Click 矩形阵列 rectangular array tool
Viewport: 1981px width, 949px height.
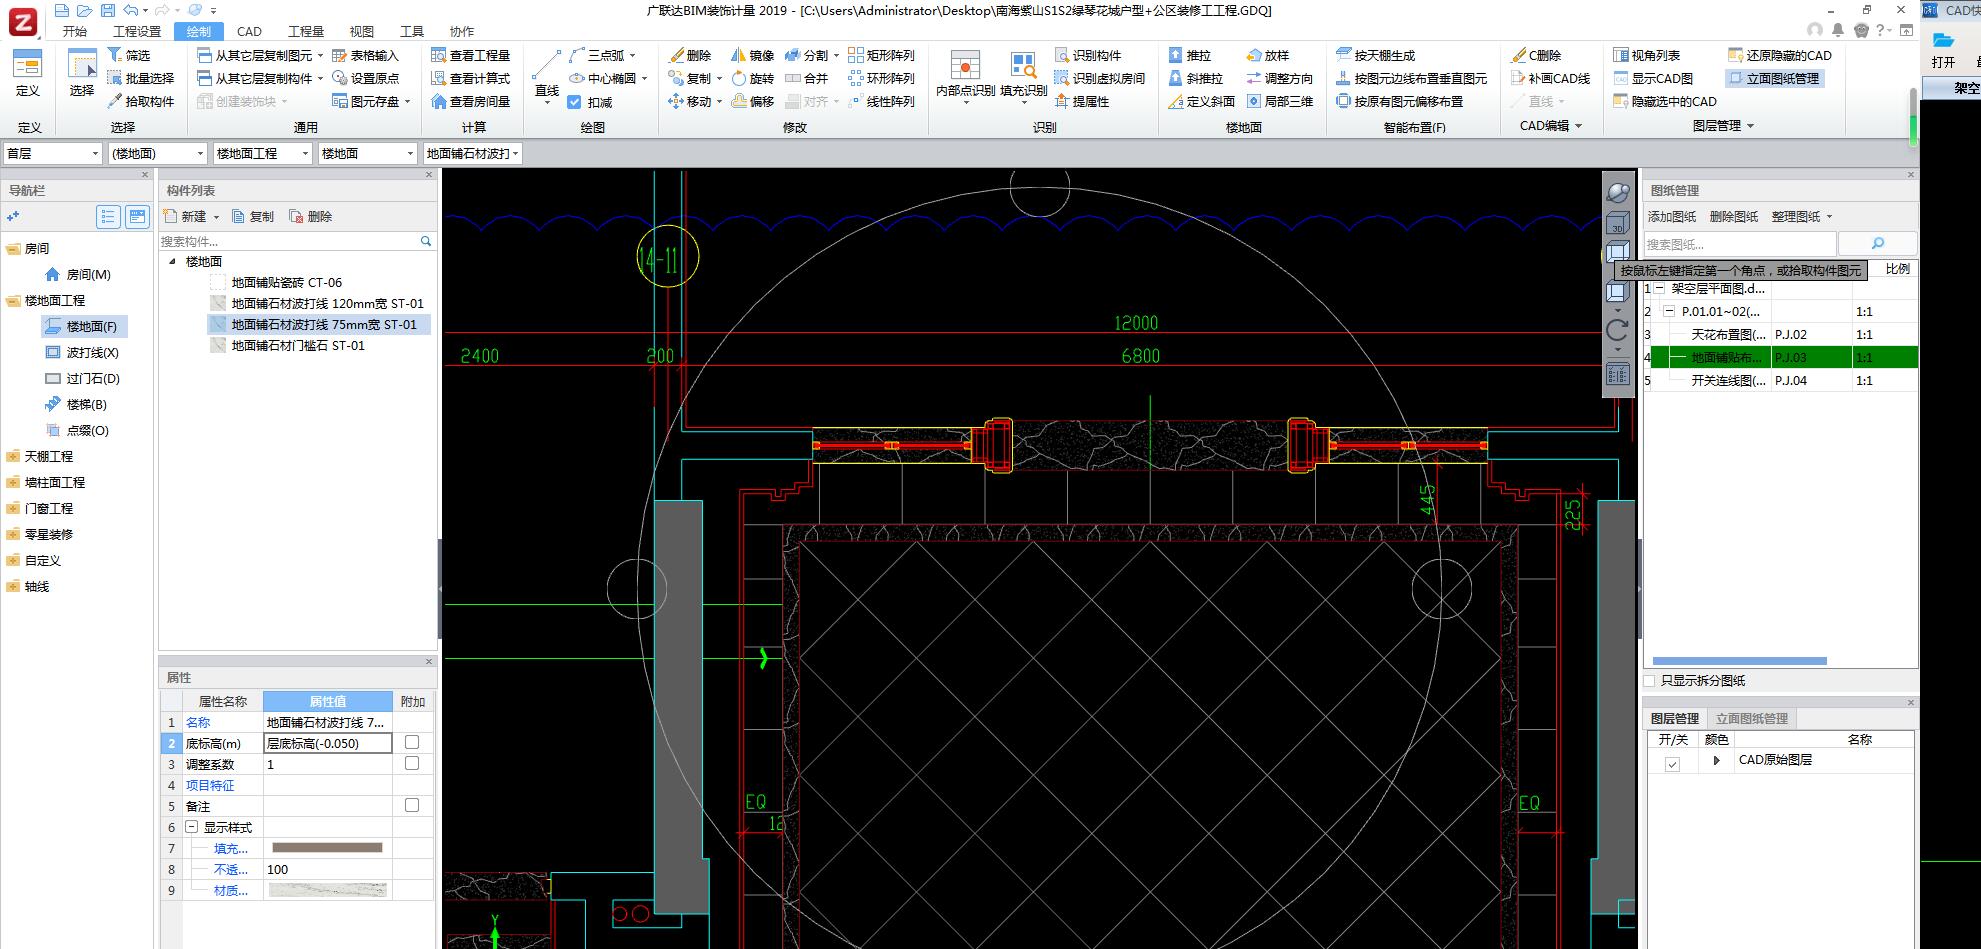[881, 55]
